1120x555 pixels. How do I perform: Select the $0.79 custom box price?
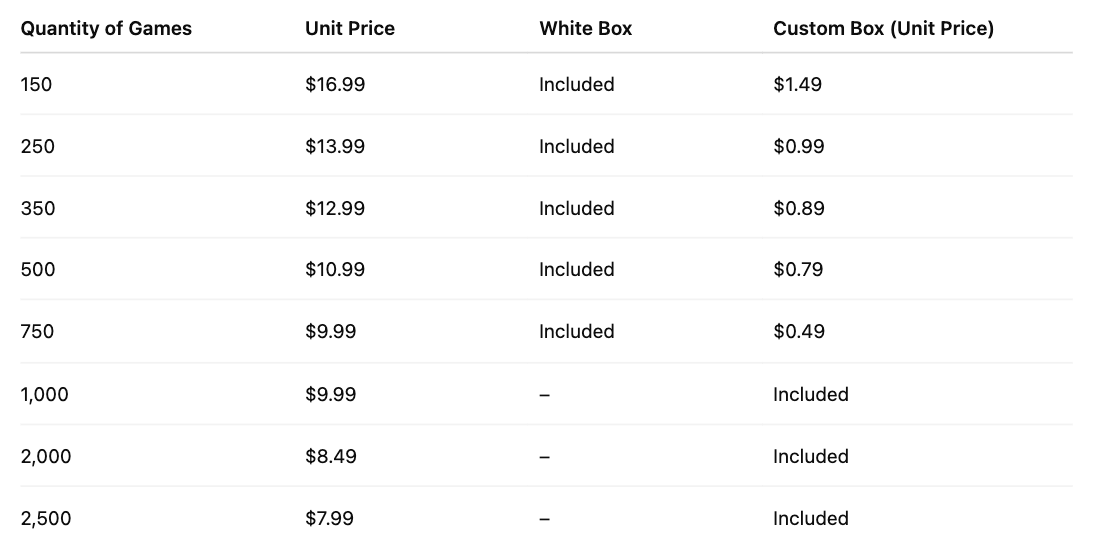798,270
